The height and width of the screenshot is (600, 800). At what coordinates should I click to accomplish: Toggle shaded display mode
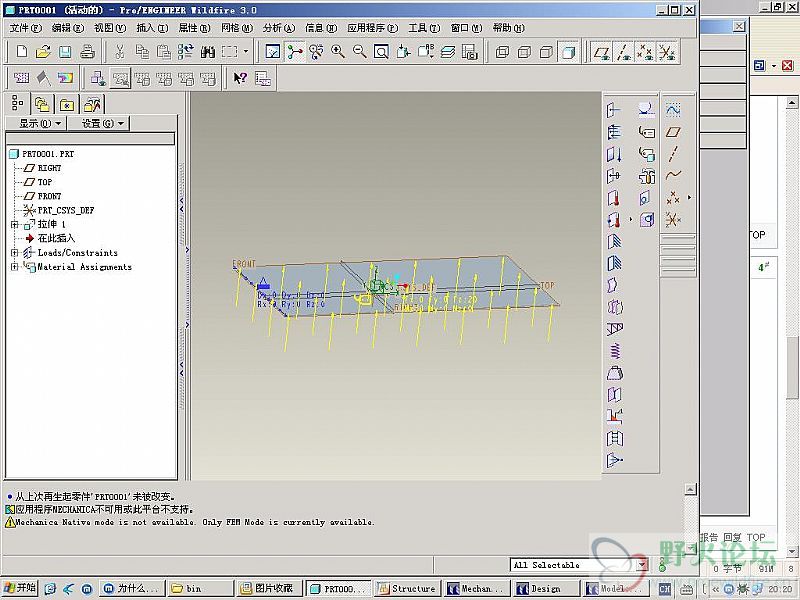[568, 52]
